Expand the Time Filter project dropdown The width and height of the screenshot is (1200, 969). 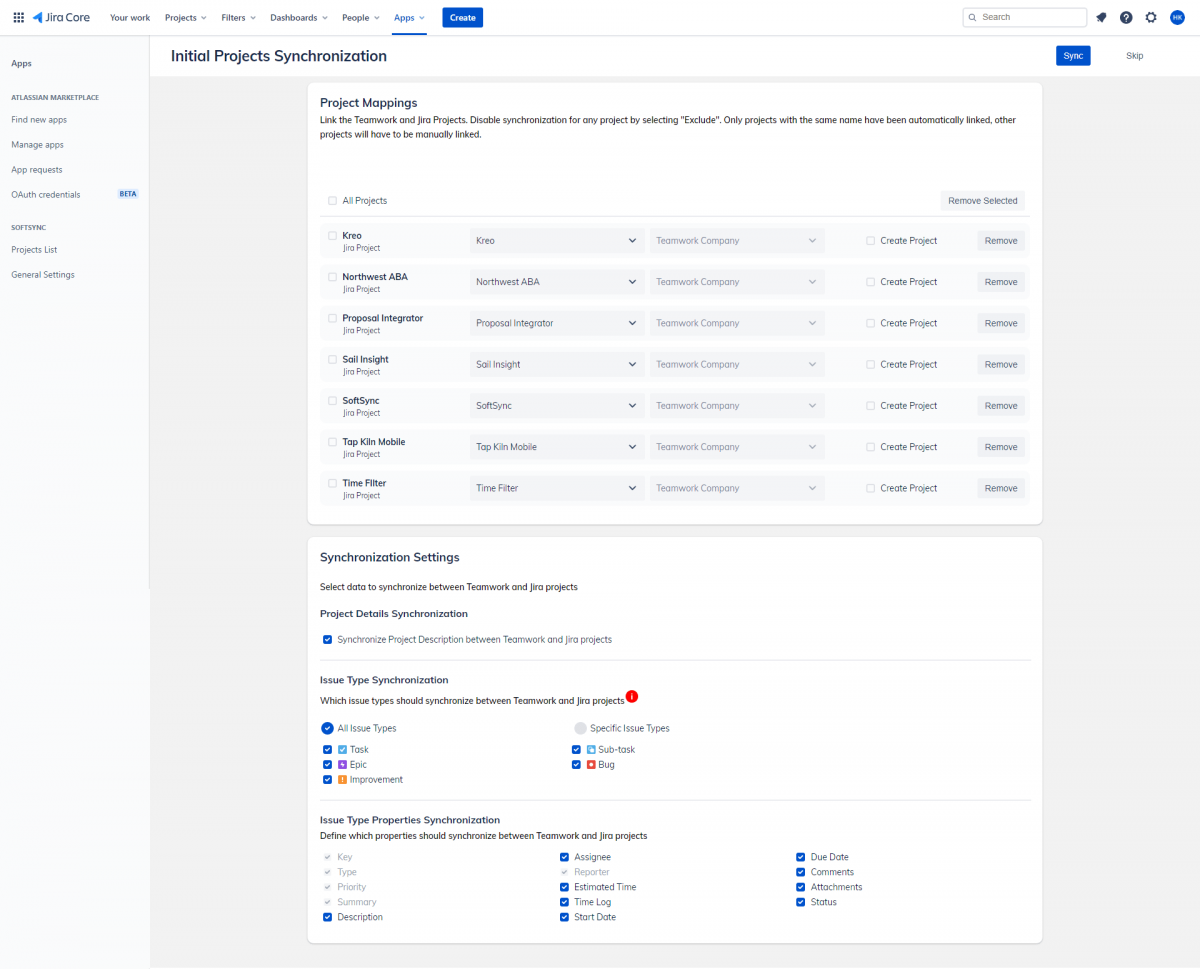tap(556, 487)
